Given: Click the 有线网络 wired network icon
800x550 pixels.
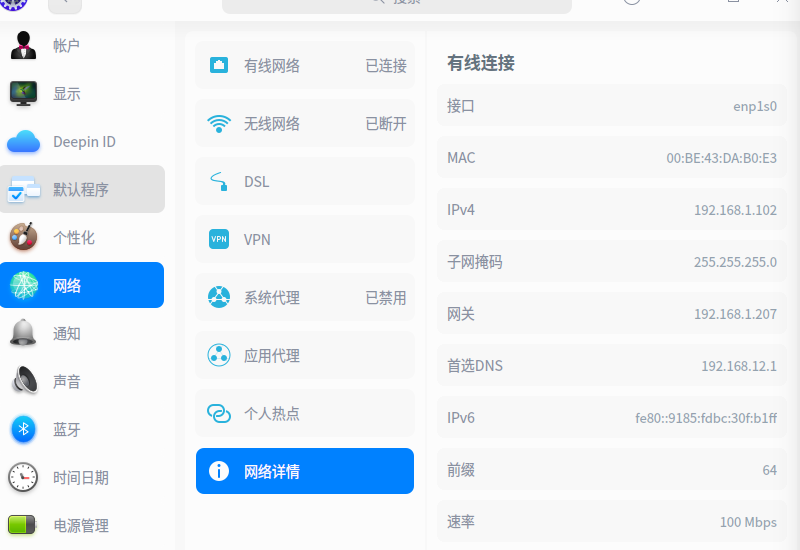Looking at the screenshot, I should click(219, 65).
